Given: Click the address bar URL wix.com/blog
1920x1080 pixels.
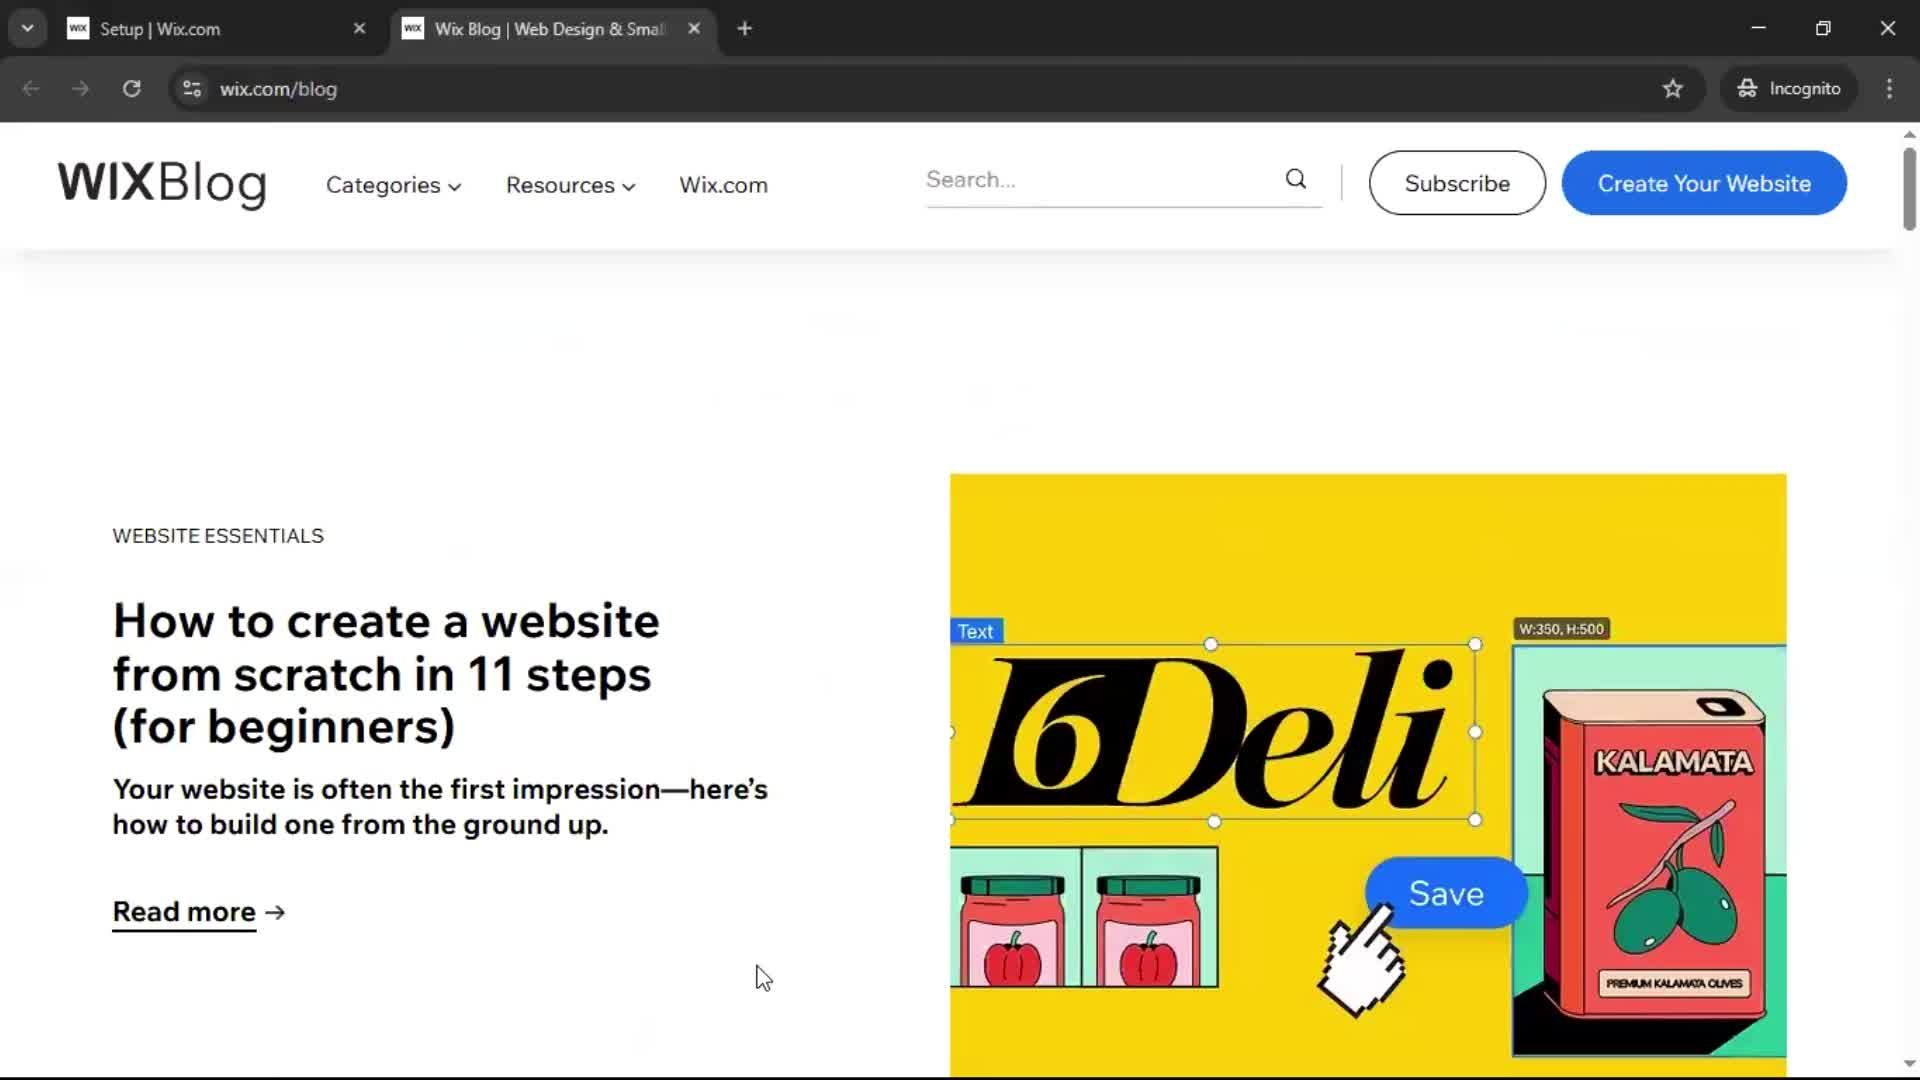Looking at the screenshot, I should (x=278, y=89).
